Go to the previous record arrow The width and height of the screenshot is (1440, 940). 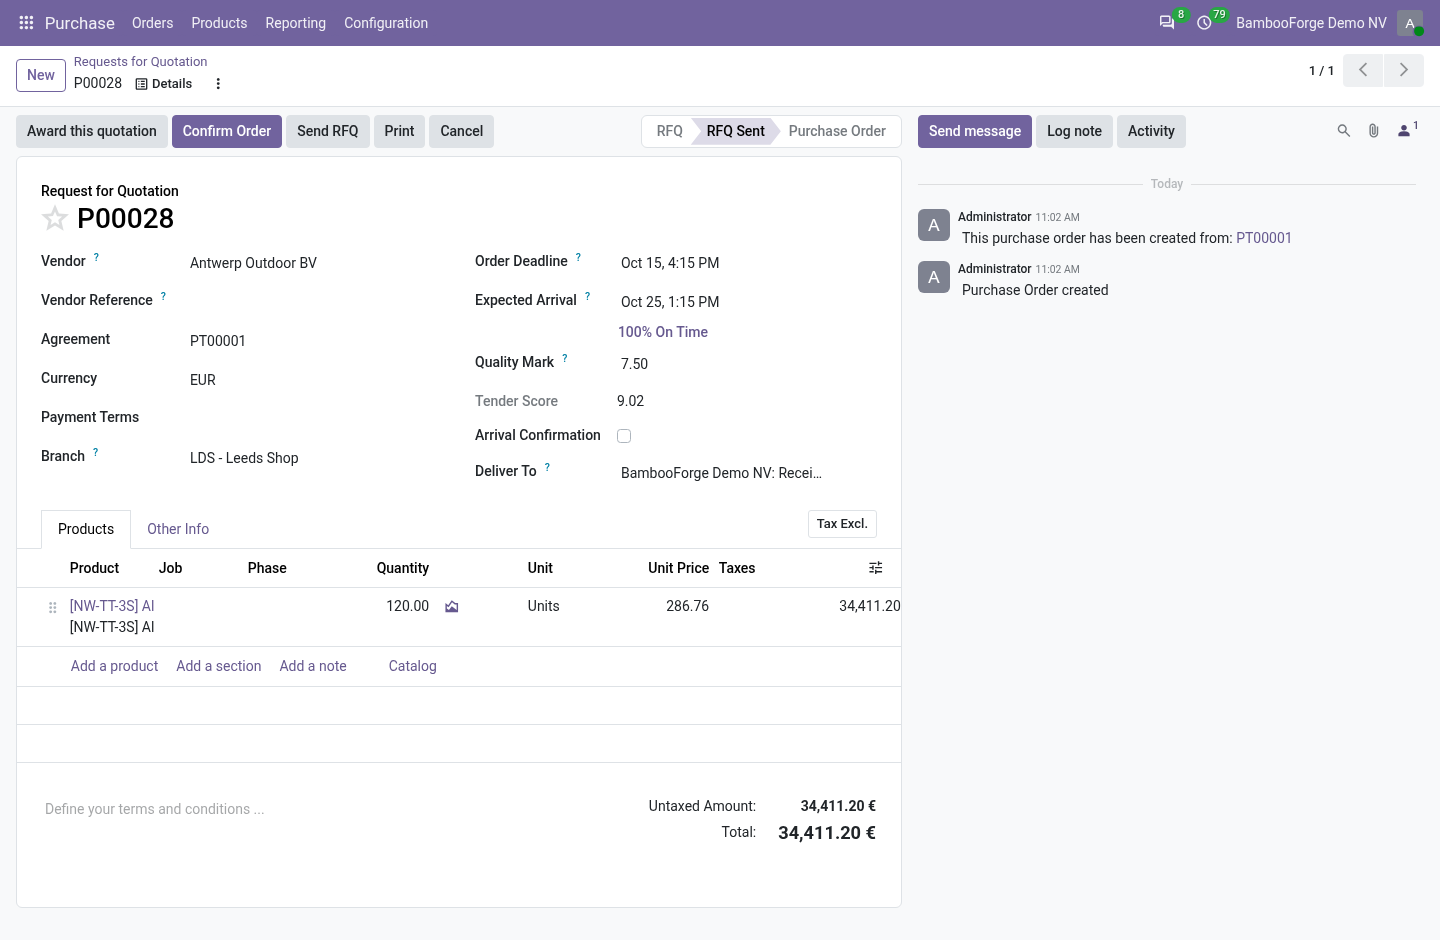tap(1363, 70)
